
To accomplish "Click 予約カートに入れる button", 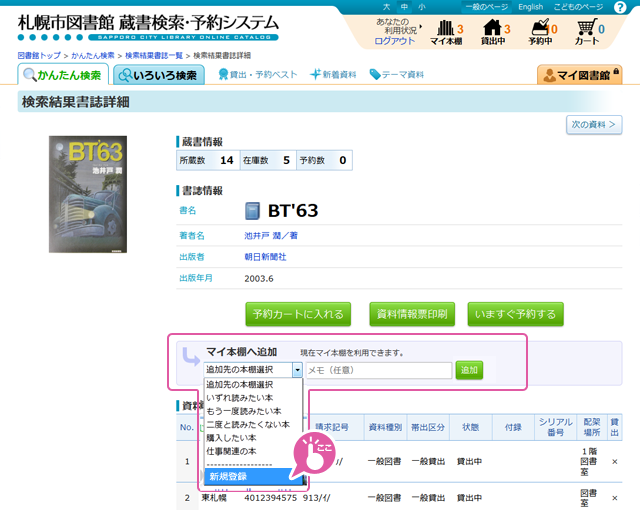I will tap(298, 314).
